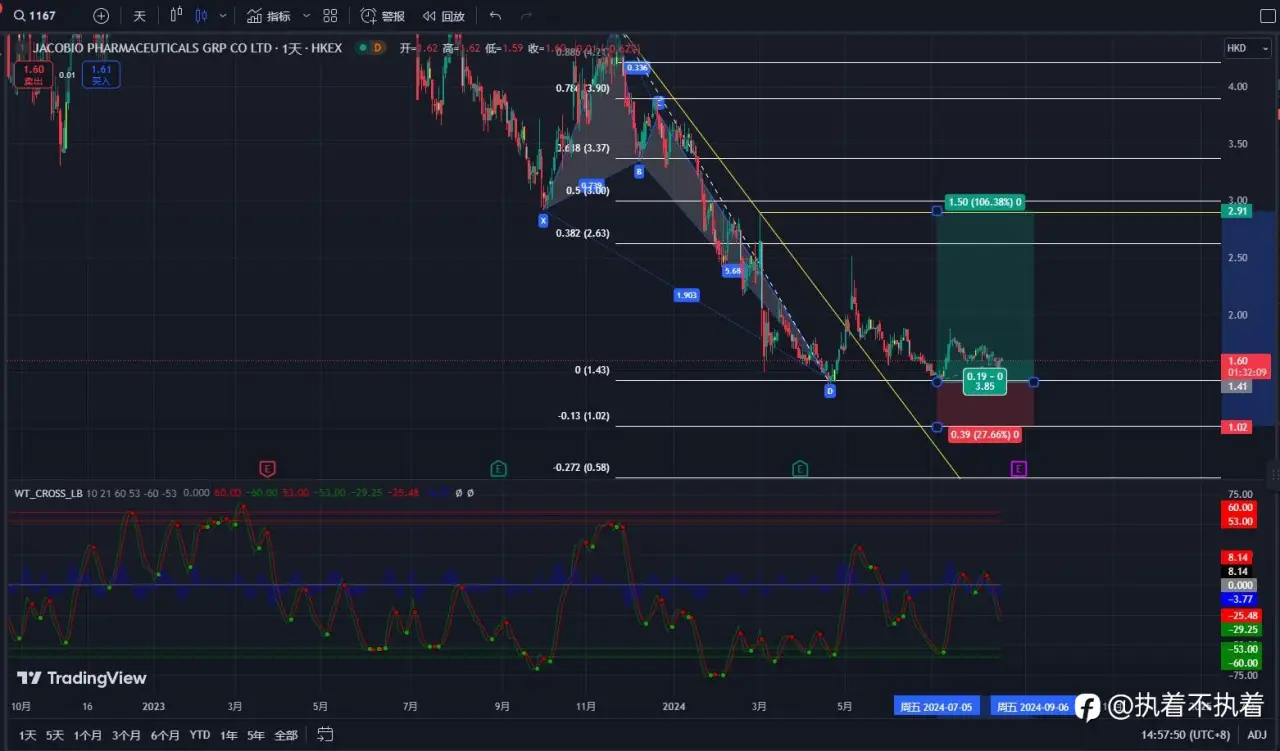Image resolution: width=1280 pixels, height=751 pixels.
Task: Toggle ADJ adjusted data setting
Action: tap(1257, 735)
